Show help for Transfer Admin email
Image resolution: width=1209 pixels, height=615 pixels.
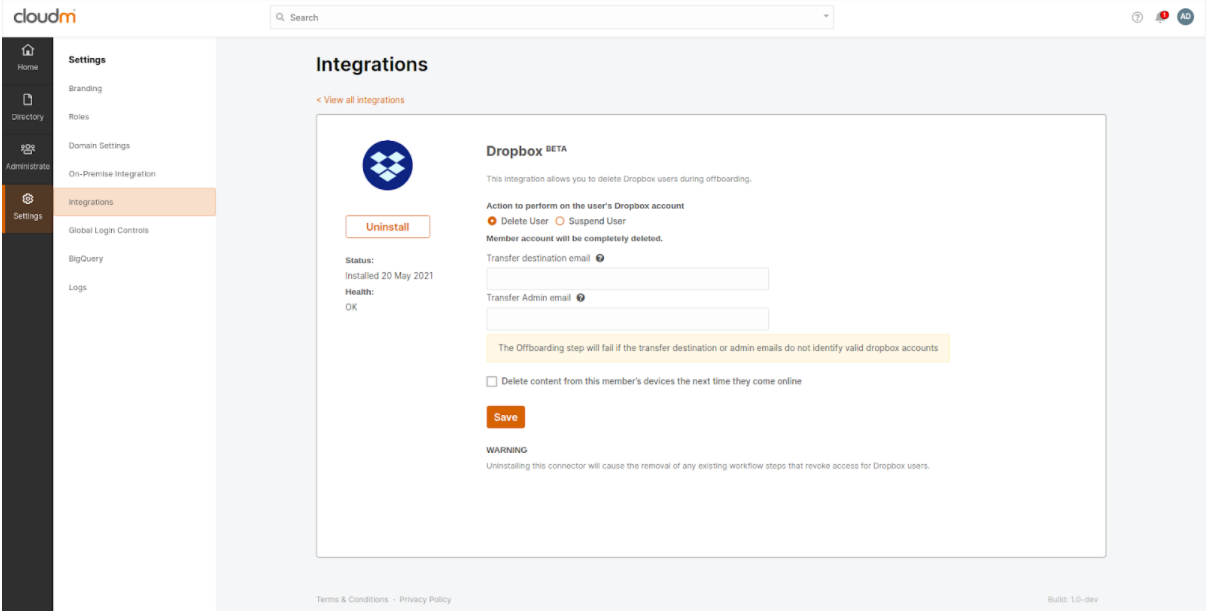click(581, 298)
